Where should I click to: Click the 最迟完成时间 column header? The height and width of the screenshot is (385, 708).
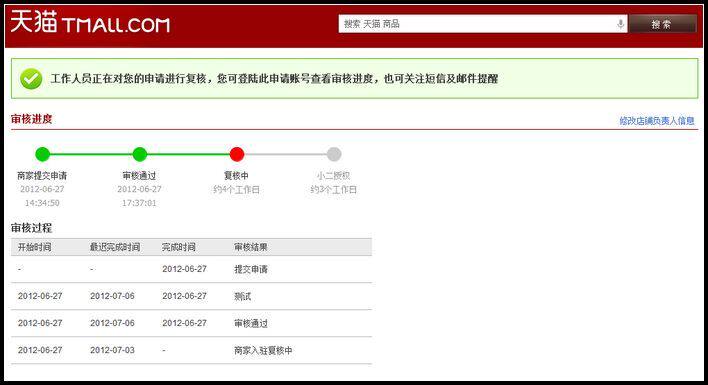click(x=115, y=247)
